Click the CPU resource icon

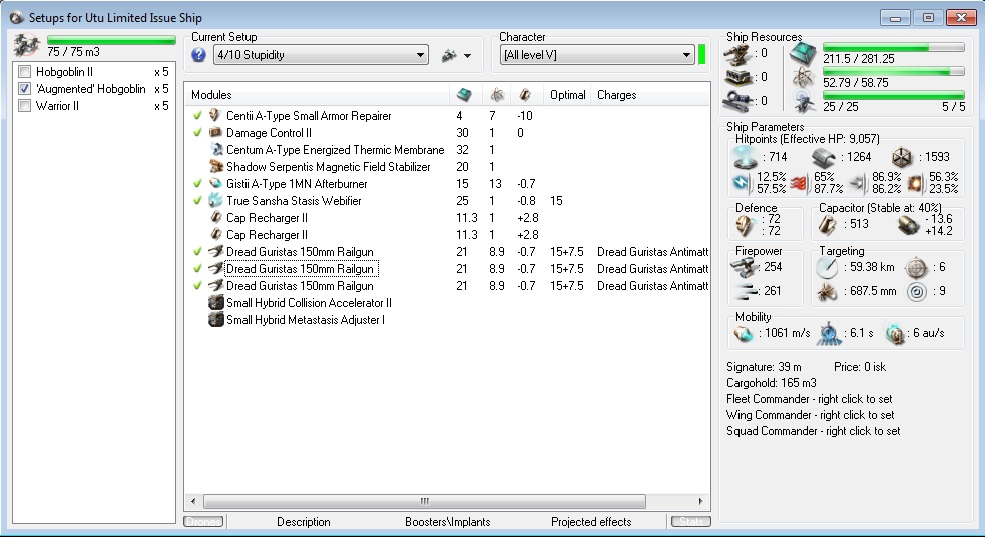point(803,55)
